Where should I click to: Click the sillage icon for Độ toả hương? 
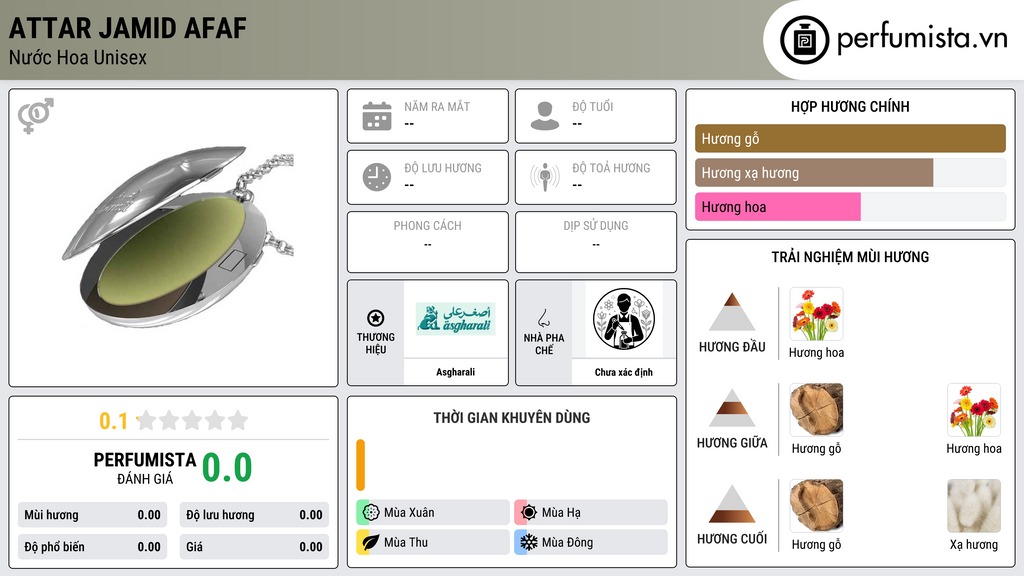click(x=545, y=177)
